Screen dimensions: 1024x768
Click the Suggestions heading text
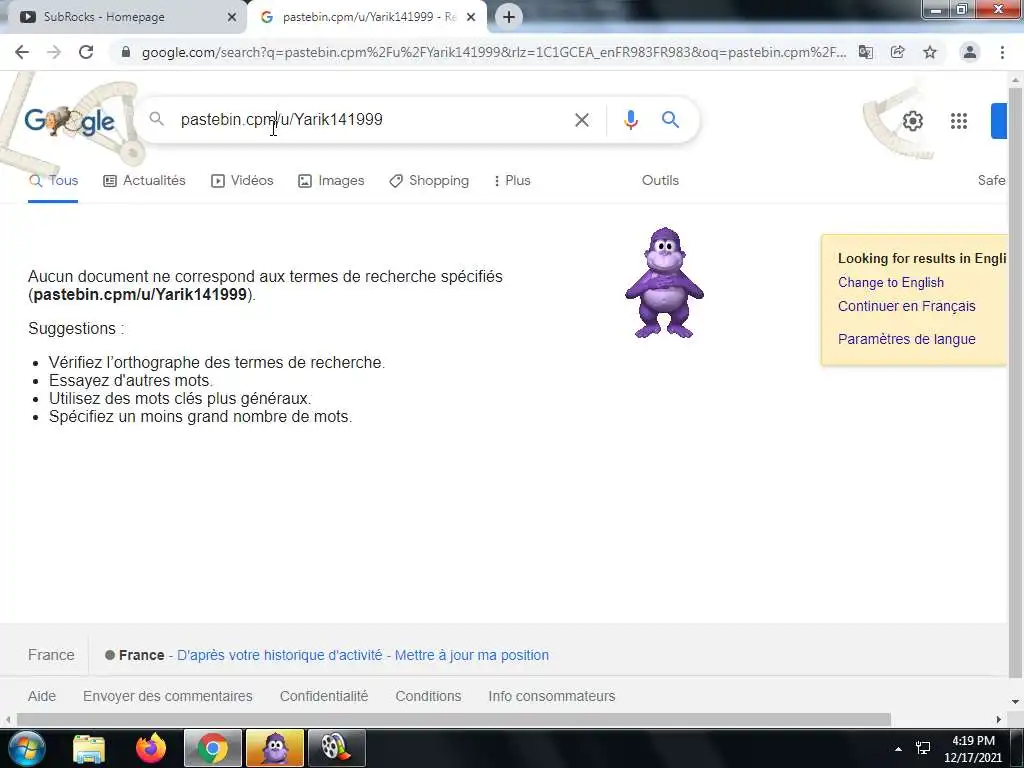[x=76, y=328]
